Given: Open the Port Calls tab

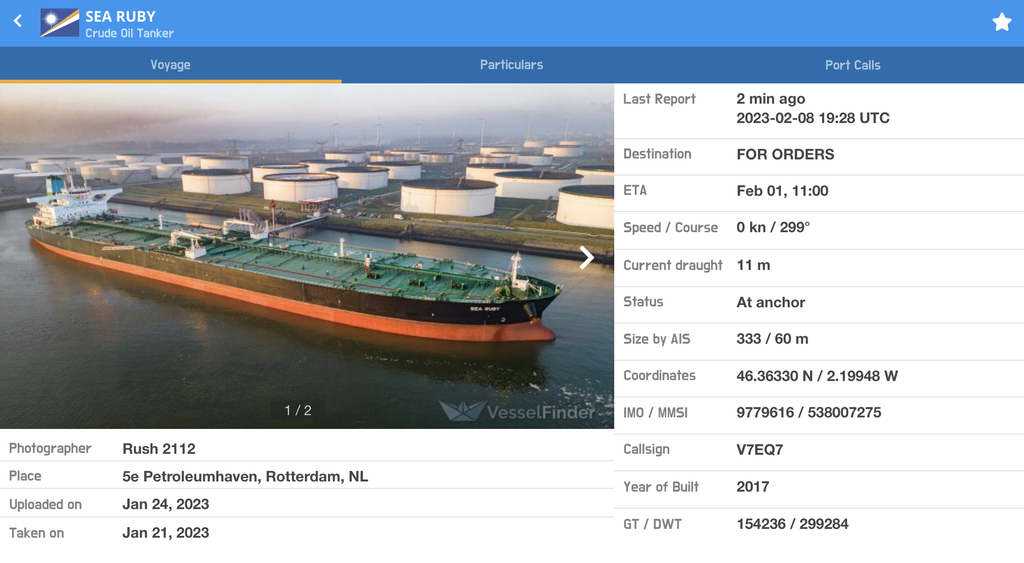Looking at the screenshot, I should 853,65.
